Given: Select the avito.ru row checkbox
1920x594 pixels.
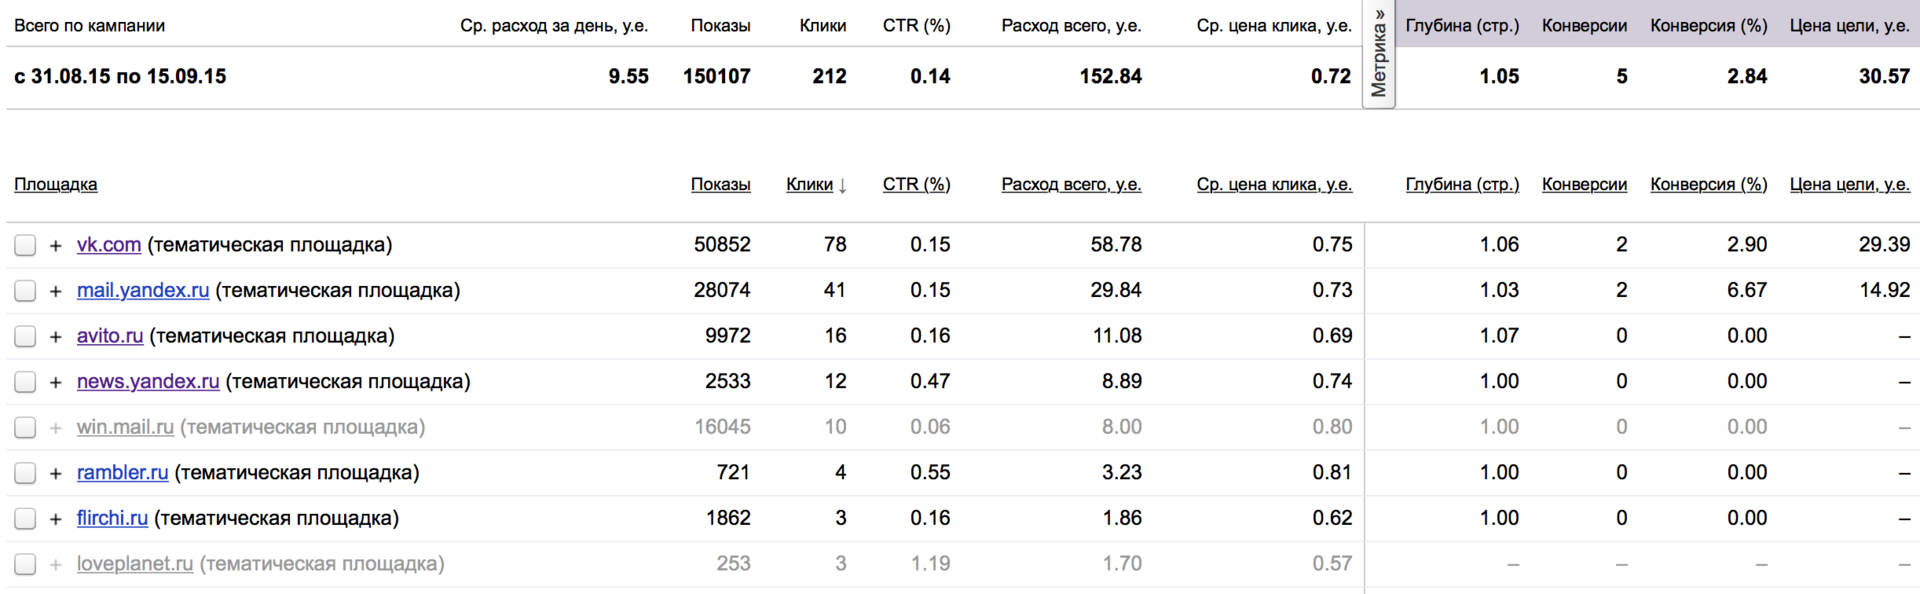Looking at the screenshot, I should [x=25, y=336].
